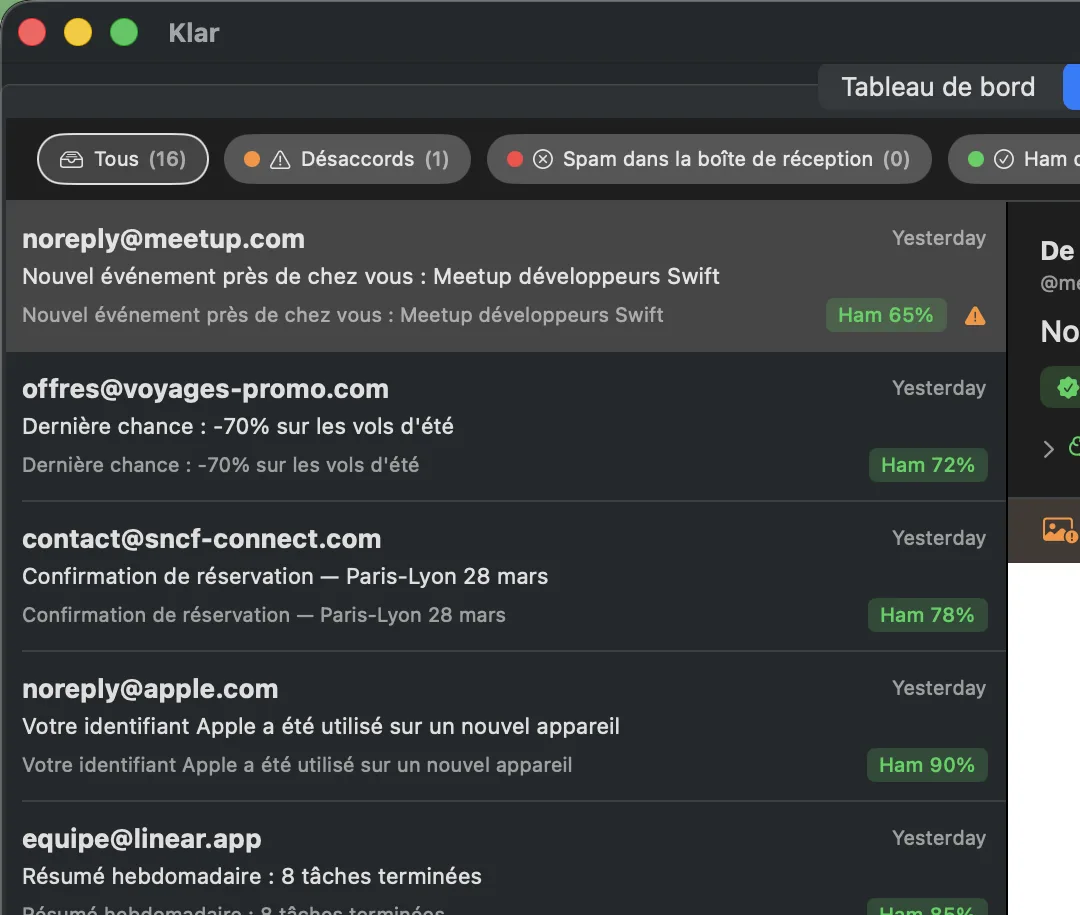Click the blocked images icon in detail pane
This screenshot has height=915, width=1080.
click(x=1059, y=530)
